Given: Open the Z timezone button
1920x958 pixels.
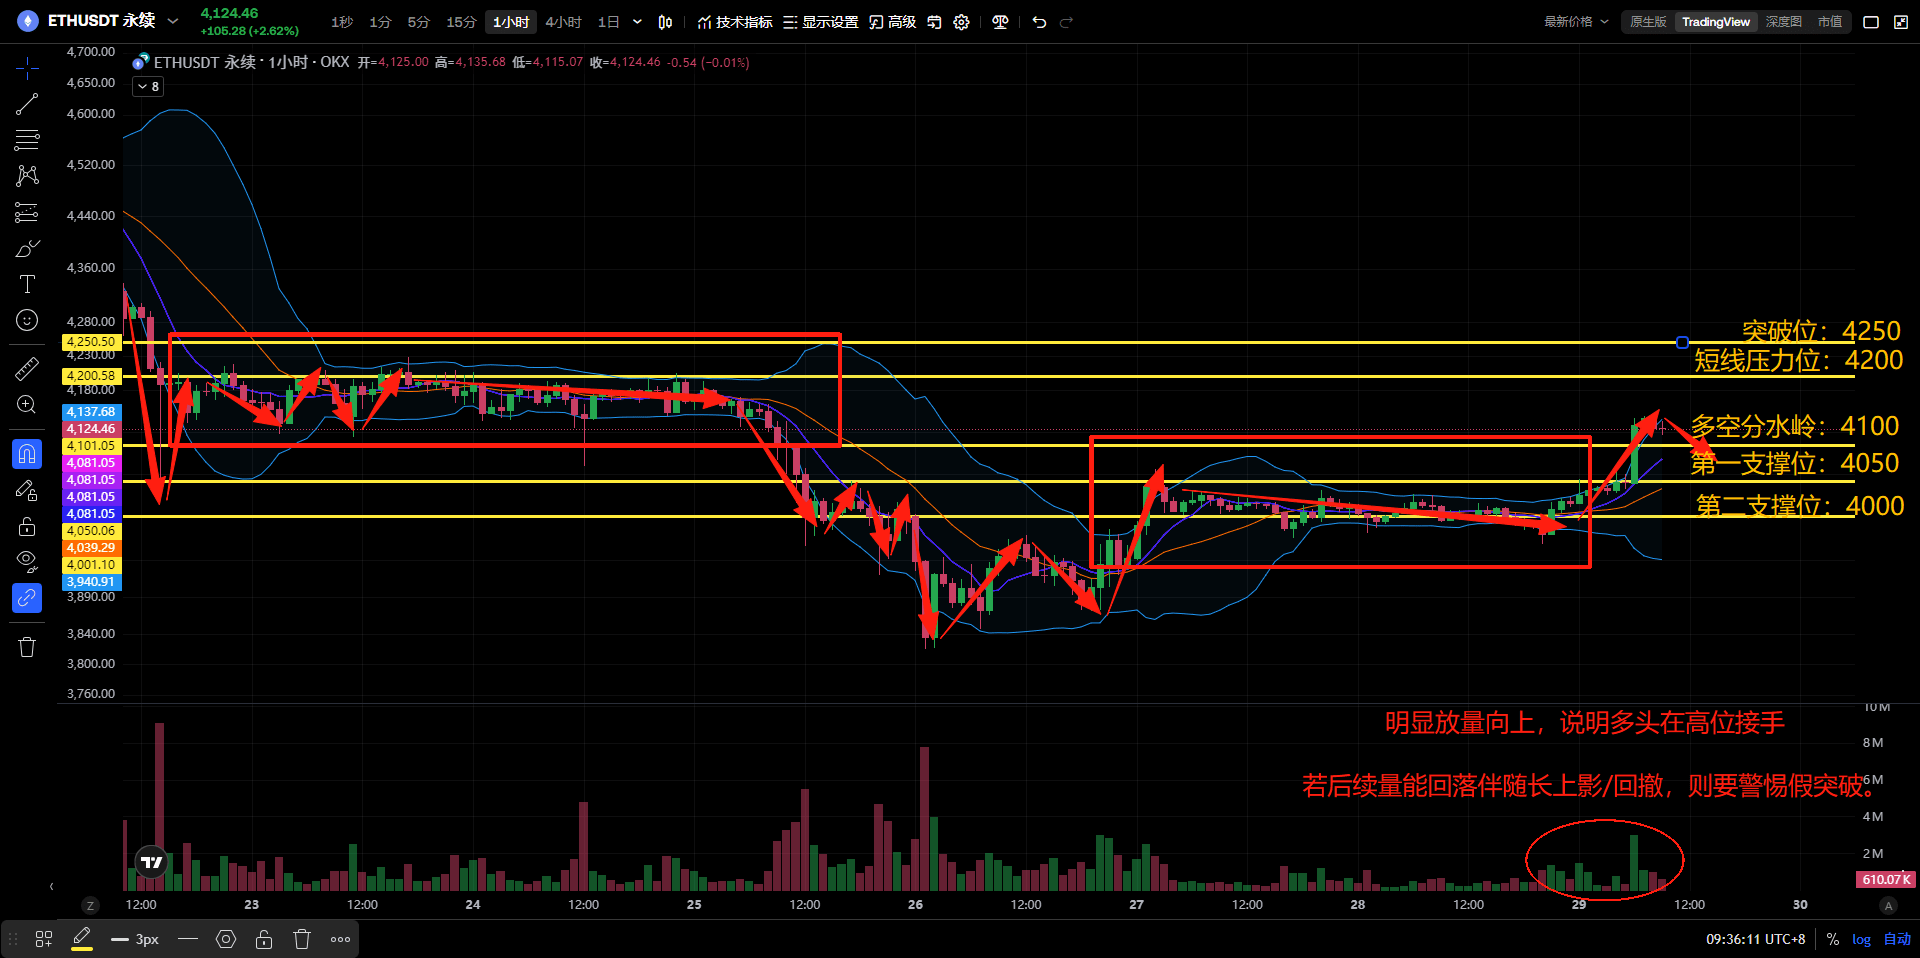Looking at the screenshot, I should click(90, 905).
